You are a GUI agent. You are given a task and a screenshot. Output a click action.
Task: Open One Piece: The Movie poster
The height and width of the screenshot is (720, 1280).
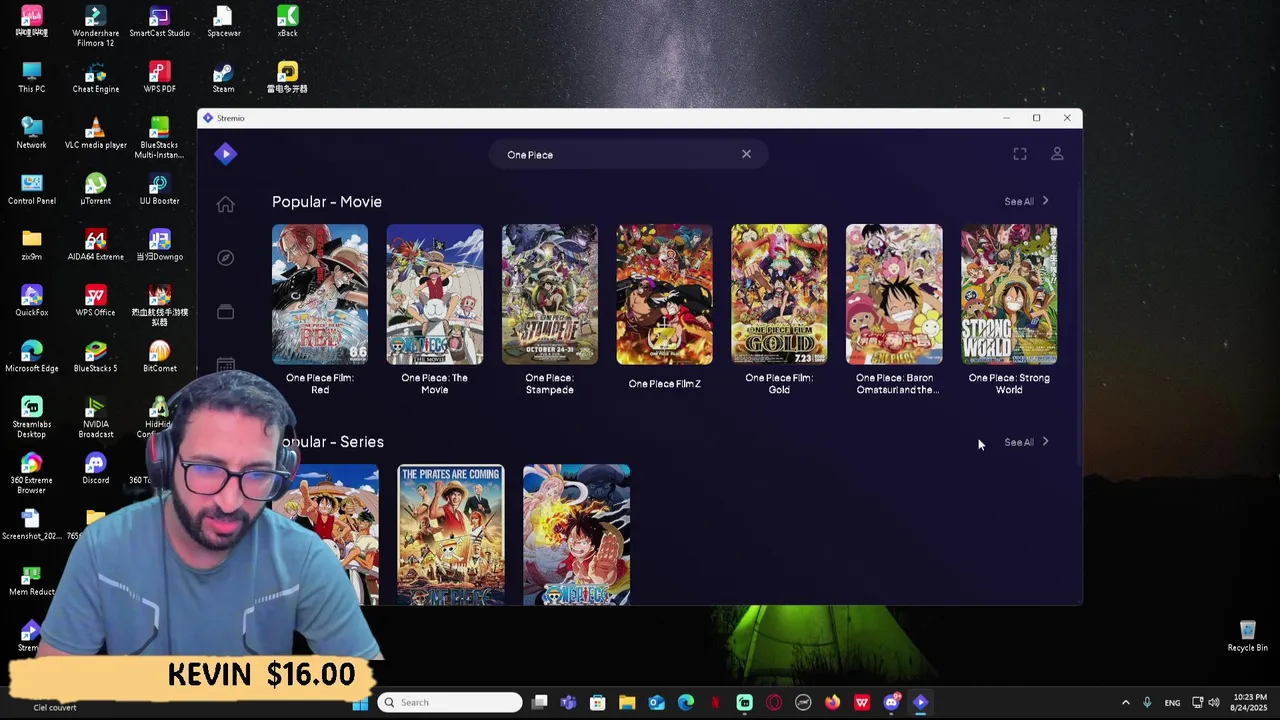click(x=435, y=294)
